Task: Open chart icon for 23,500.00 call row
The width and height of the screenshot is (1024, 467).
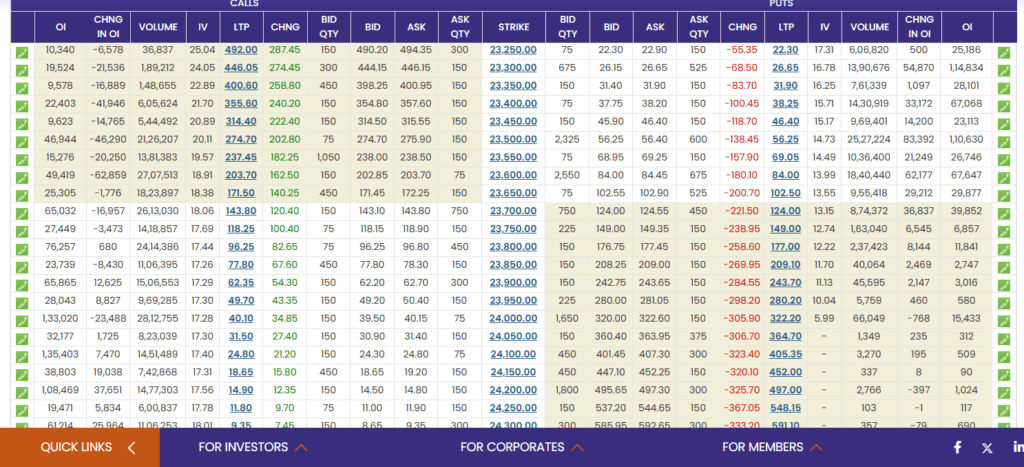Action: pyautogui.click(x=22, y=142)
